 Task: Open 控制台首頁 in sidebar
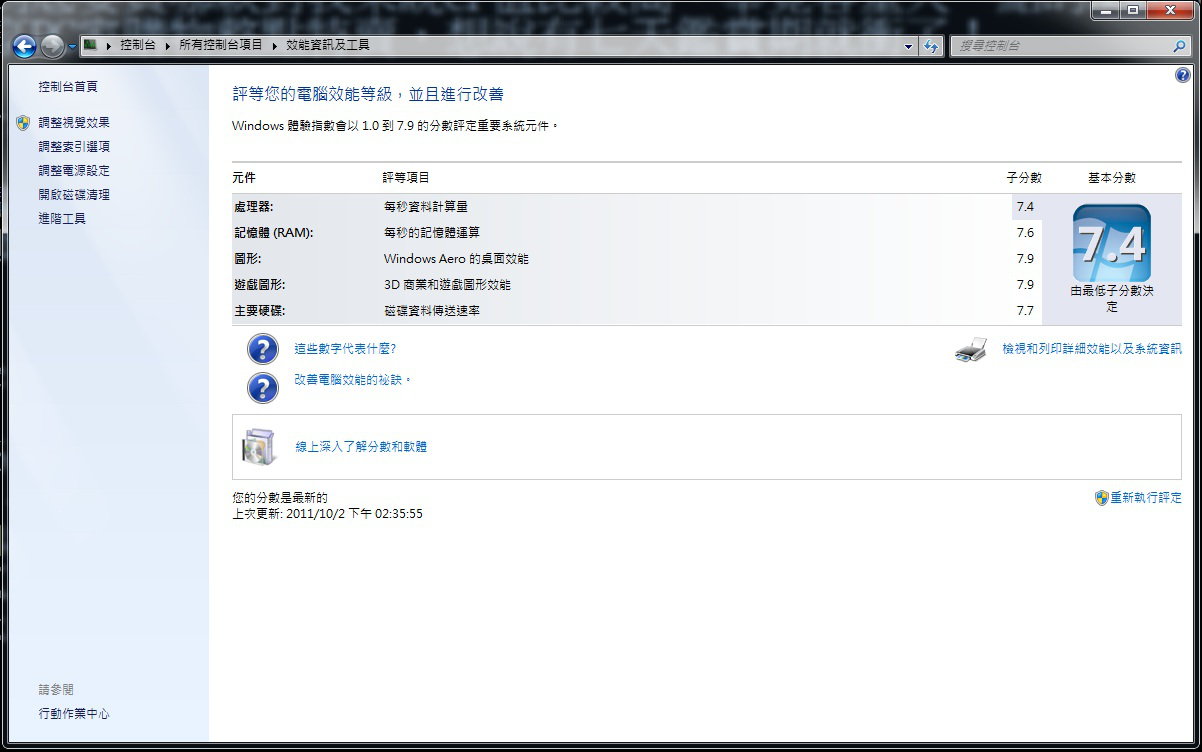pos(68,87)
